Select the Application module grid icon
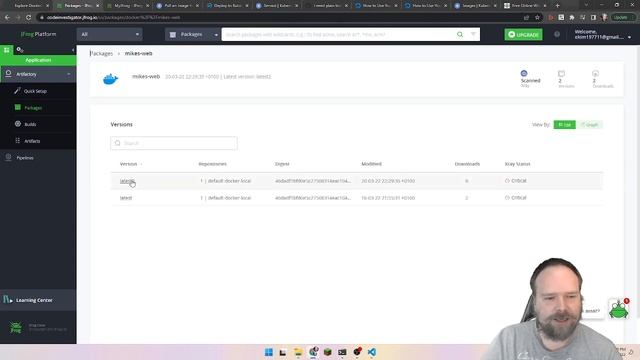 [x=7, y=50]
